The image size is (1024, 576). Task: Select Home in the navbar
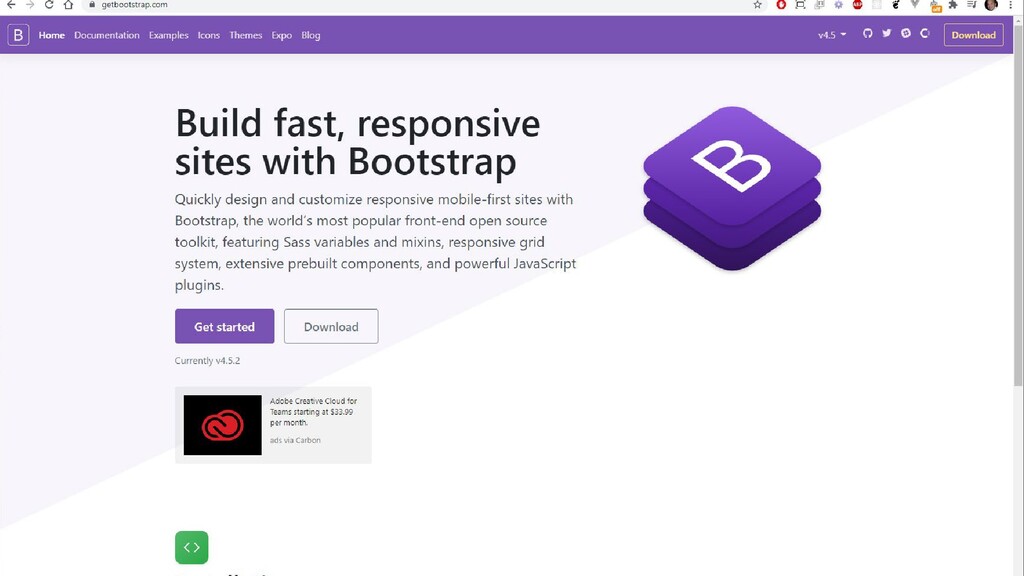(52, 35)
